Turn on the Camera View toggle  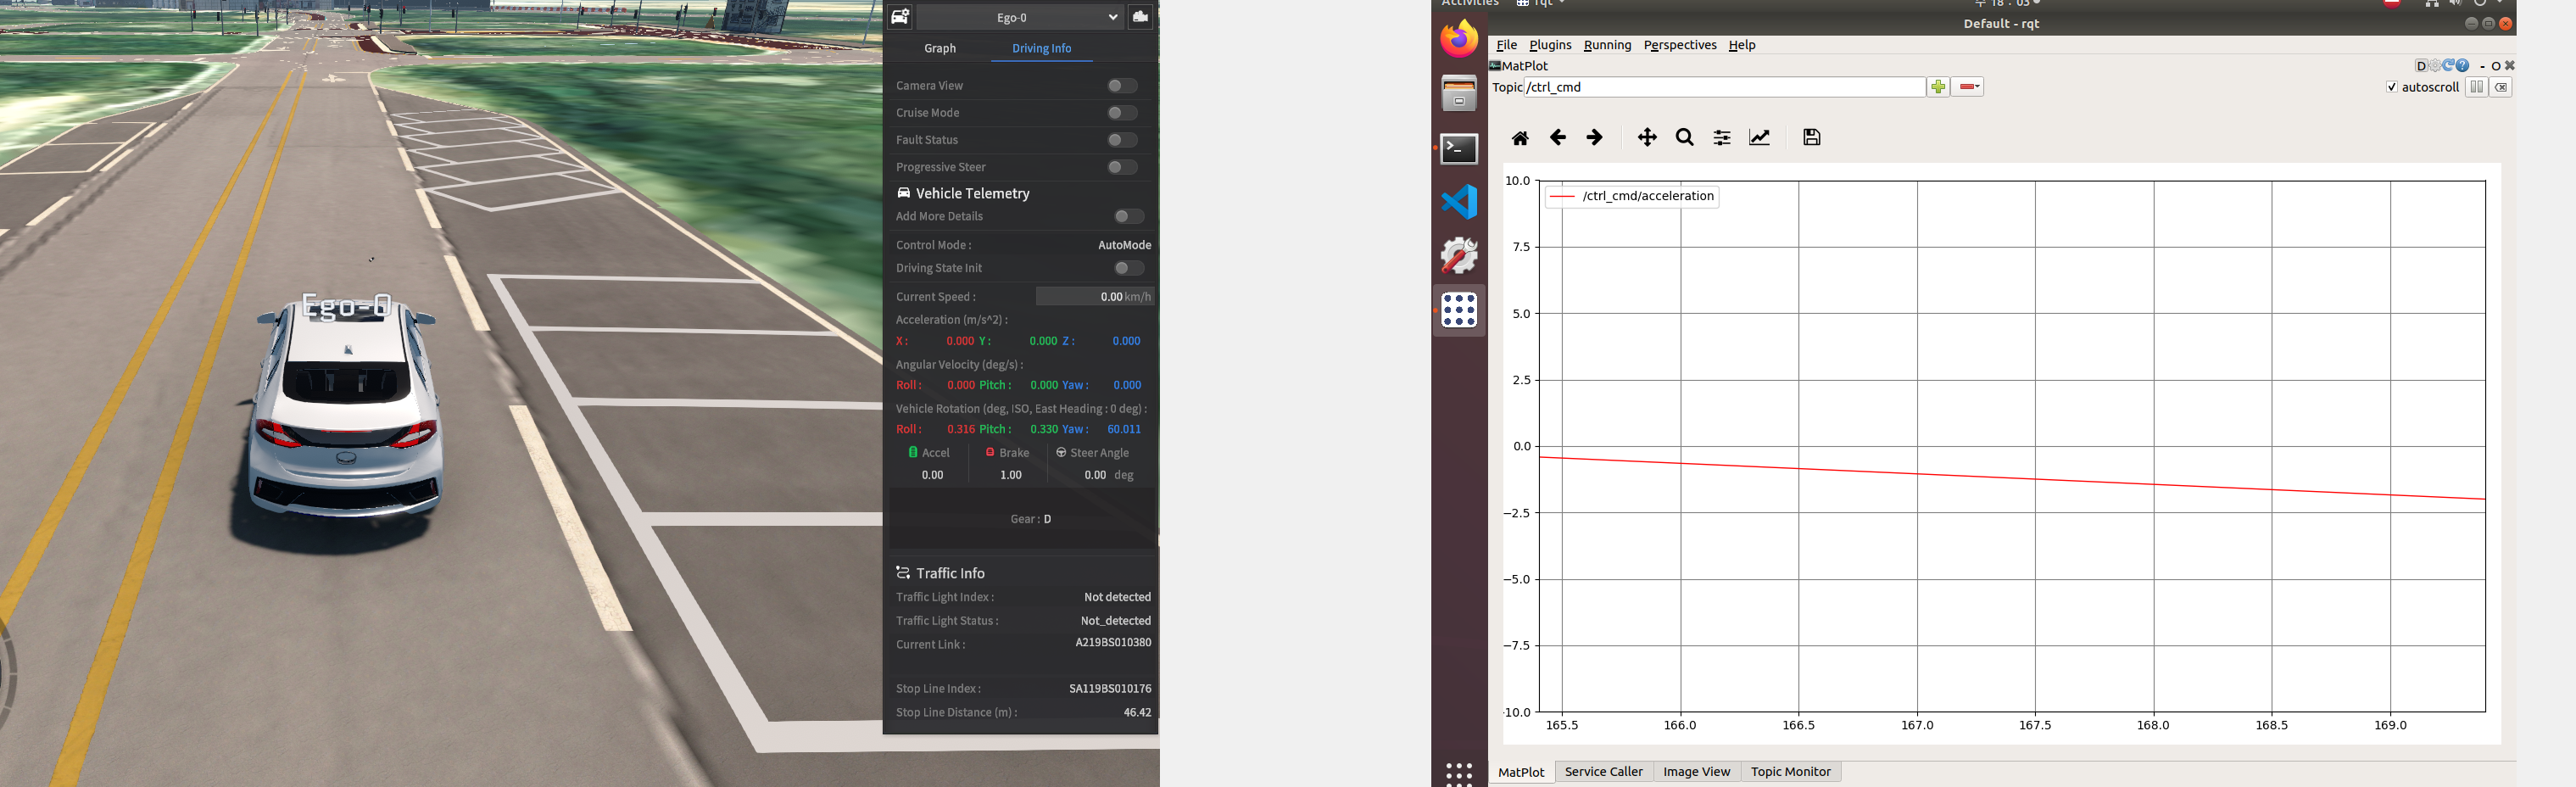coord(1121,86)
